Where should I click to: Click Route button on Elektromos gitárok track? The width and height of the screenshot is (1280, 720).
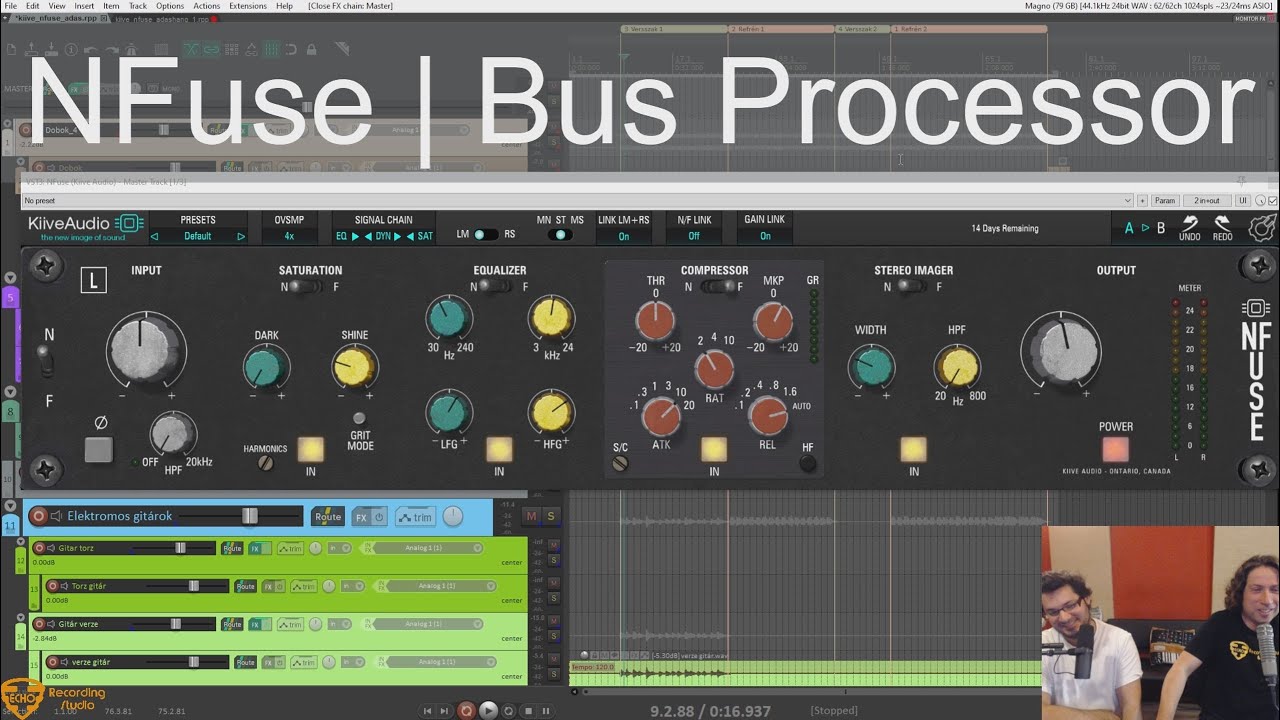point(327,517)
